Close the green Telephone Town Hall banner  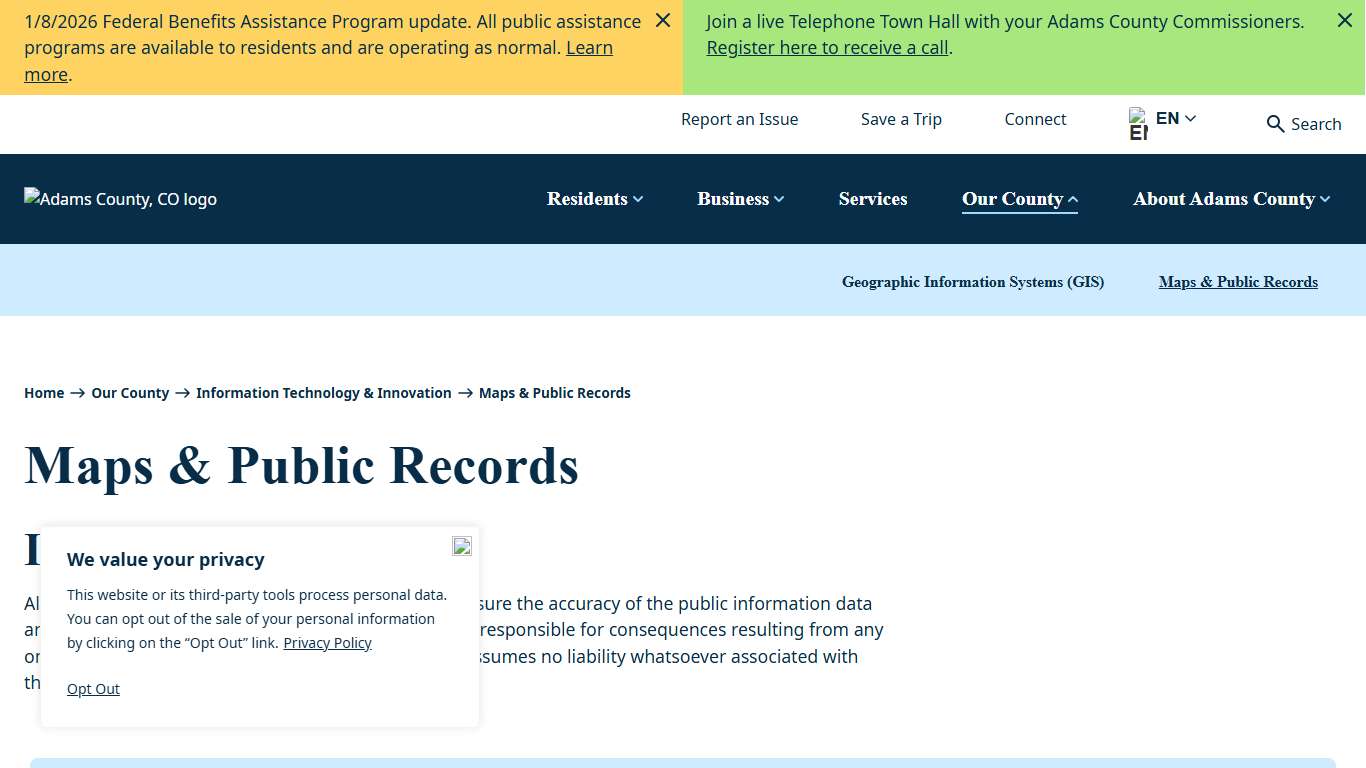point(1345,20)
